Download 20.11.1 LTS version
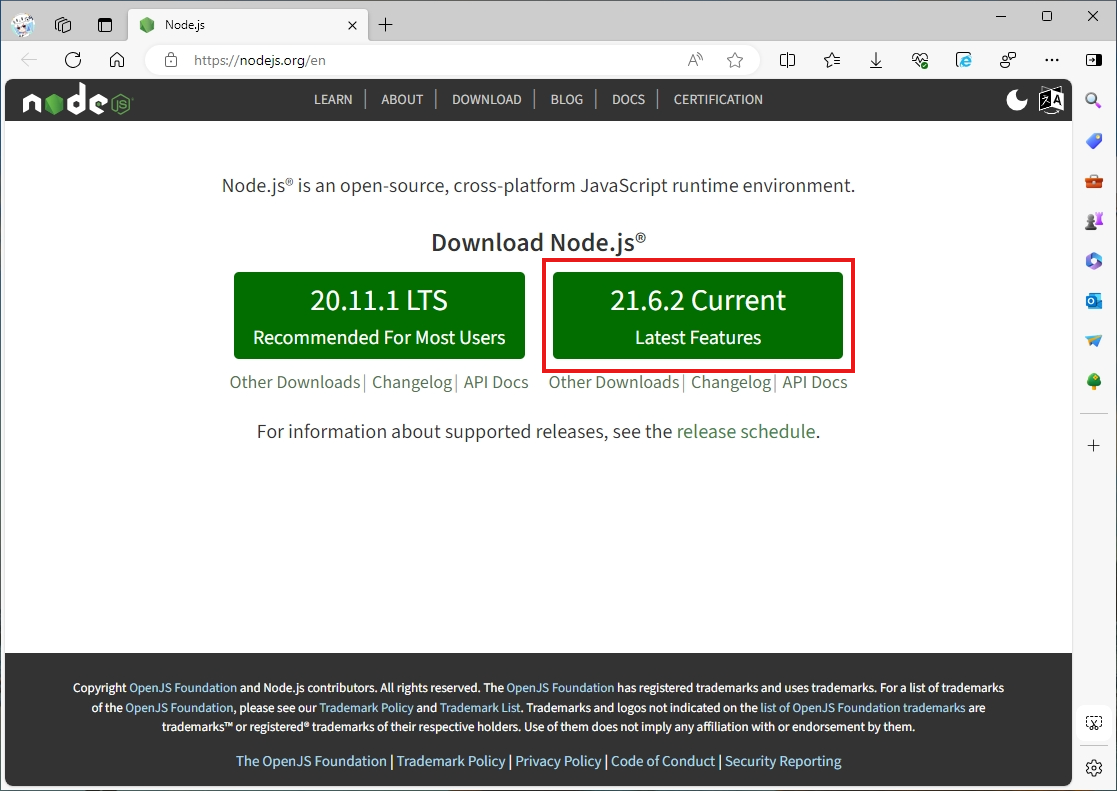Viewport: 1117px width, 791px height. coord(379,316)
